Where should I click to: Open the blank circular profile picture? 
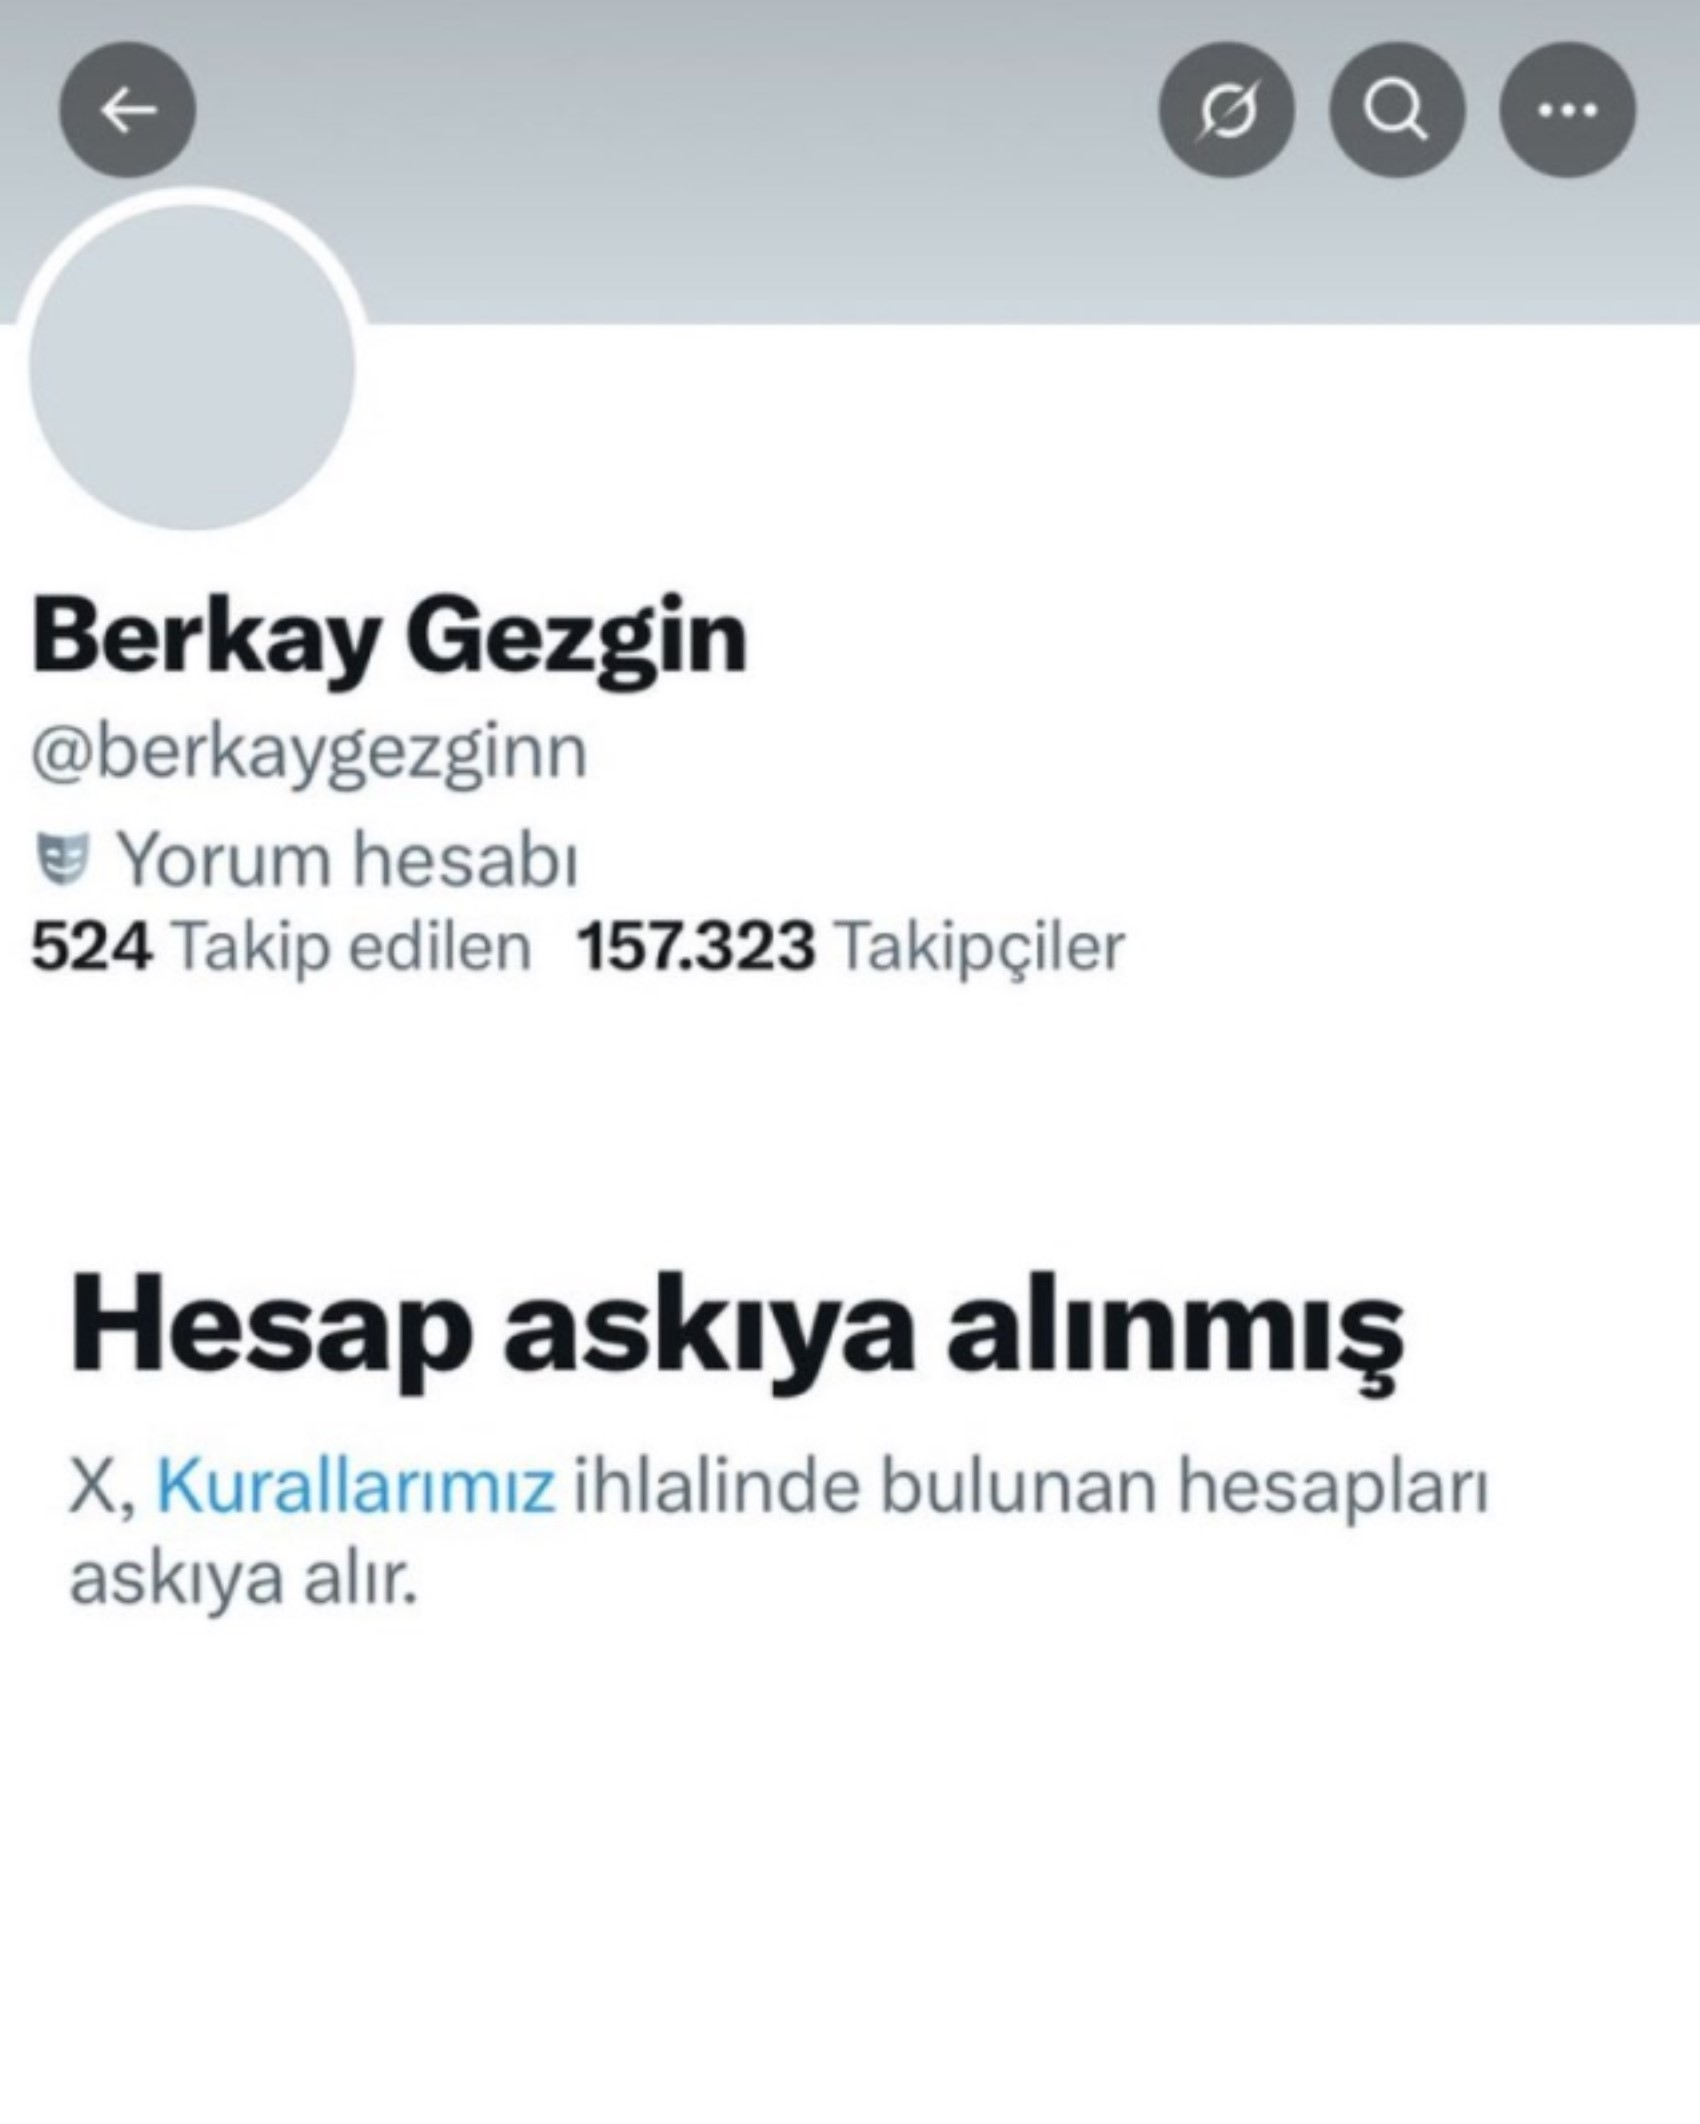click(192, 366)
